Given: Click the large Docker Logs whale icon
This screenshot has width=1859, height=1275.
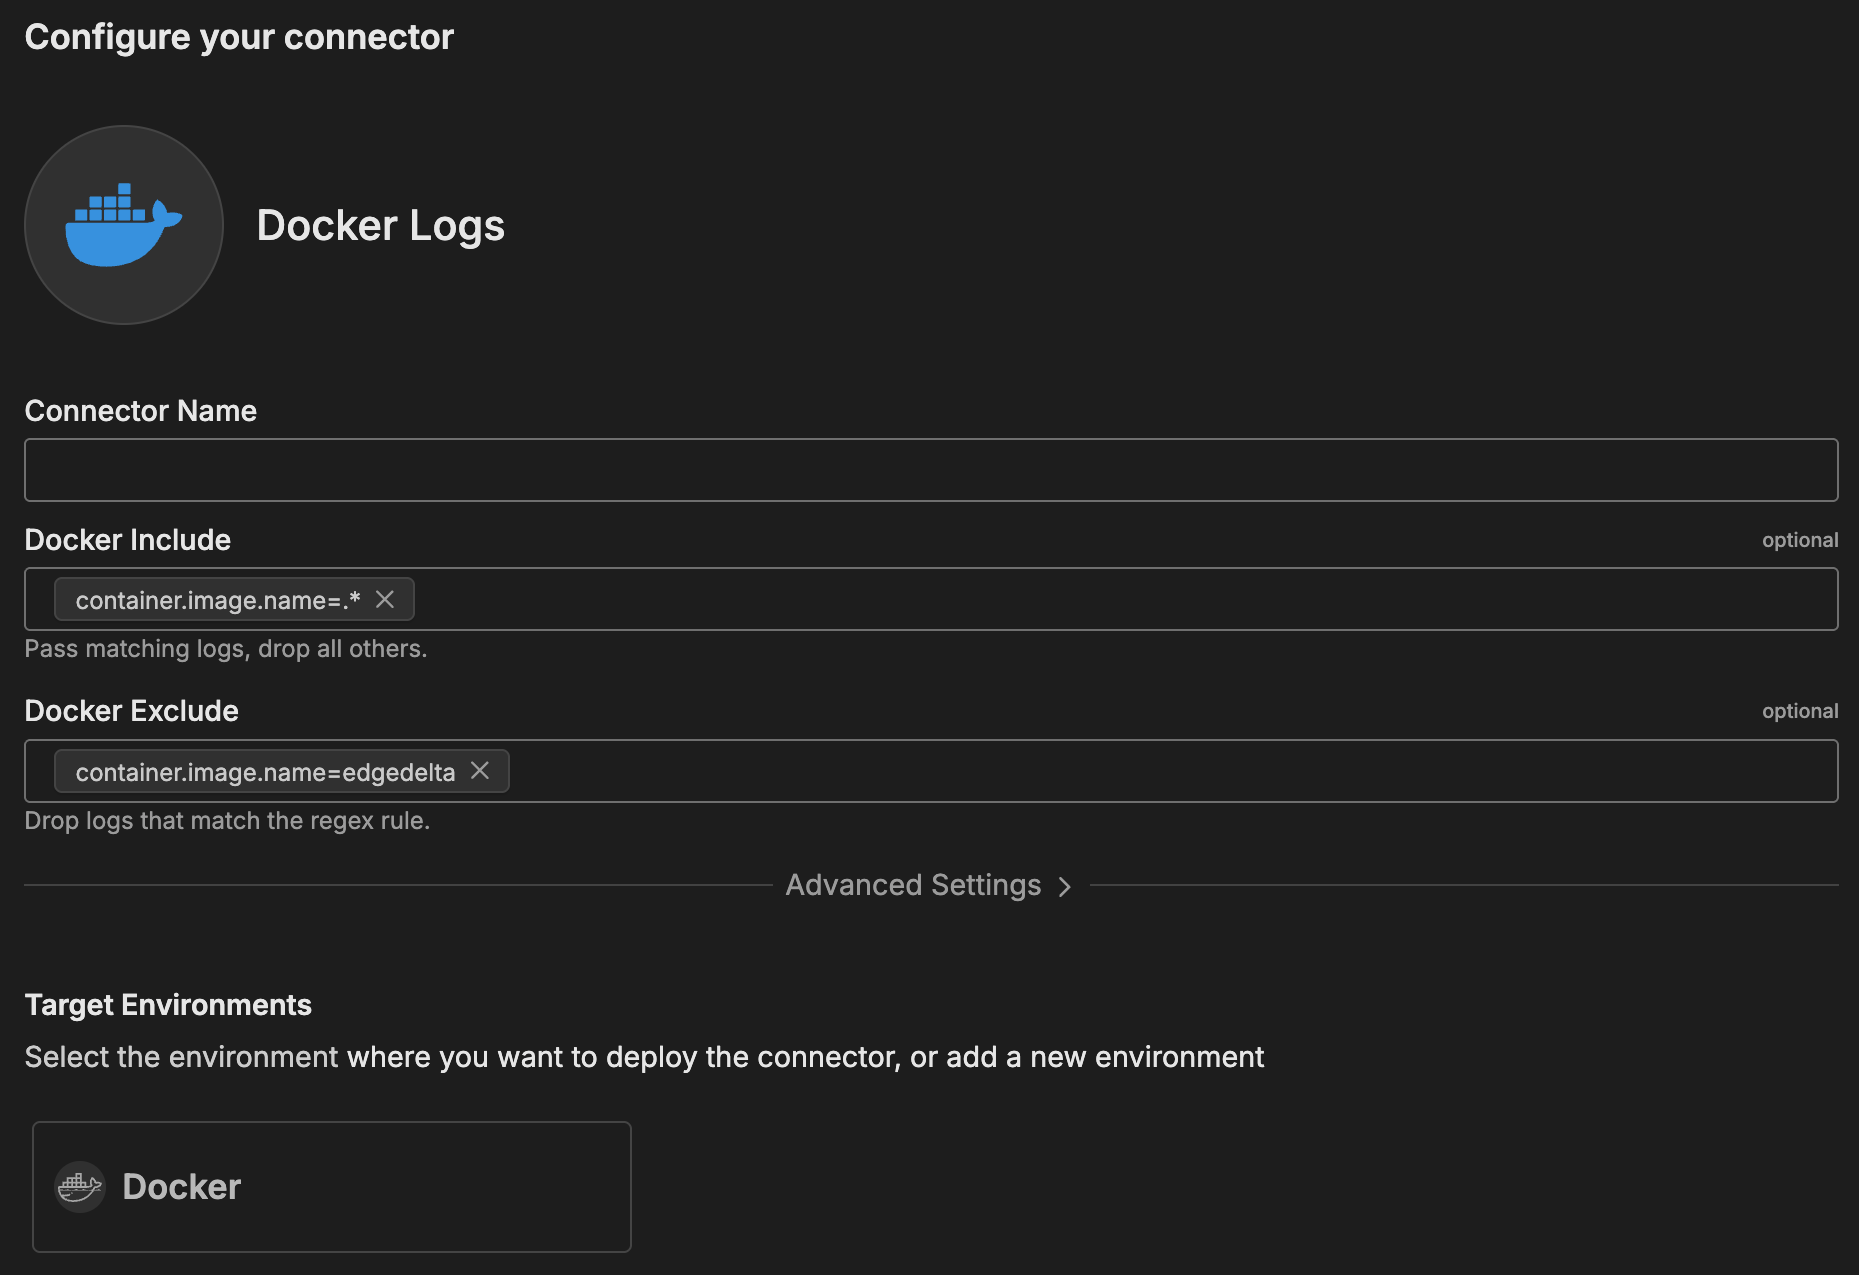Looking at the screenshot, I should (x=123, y=225).
